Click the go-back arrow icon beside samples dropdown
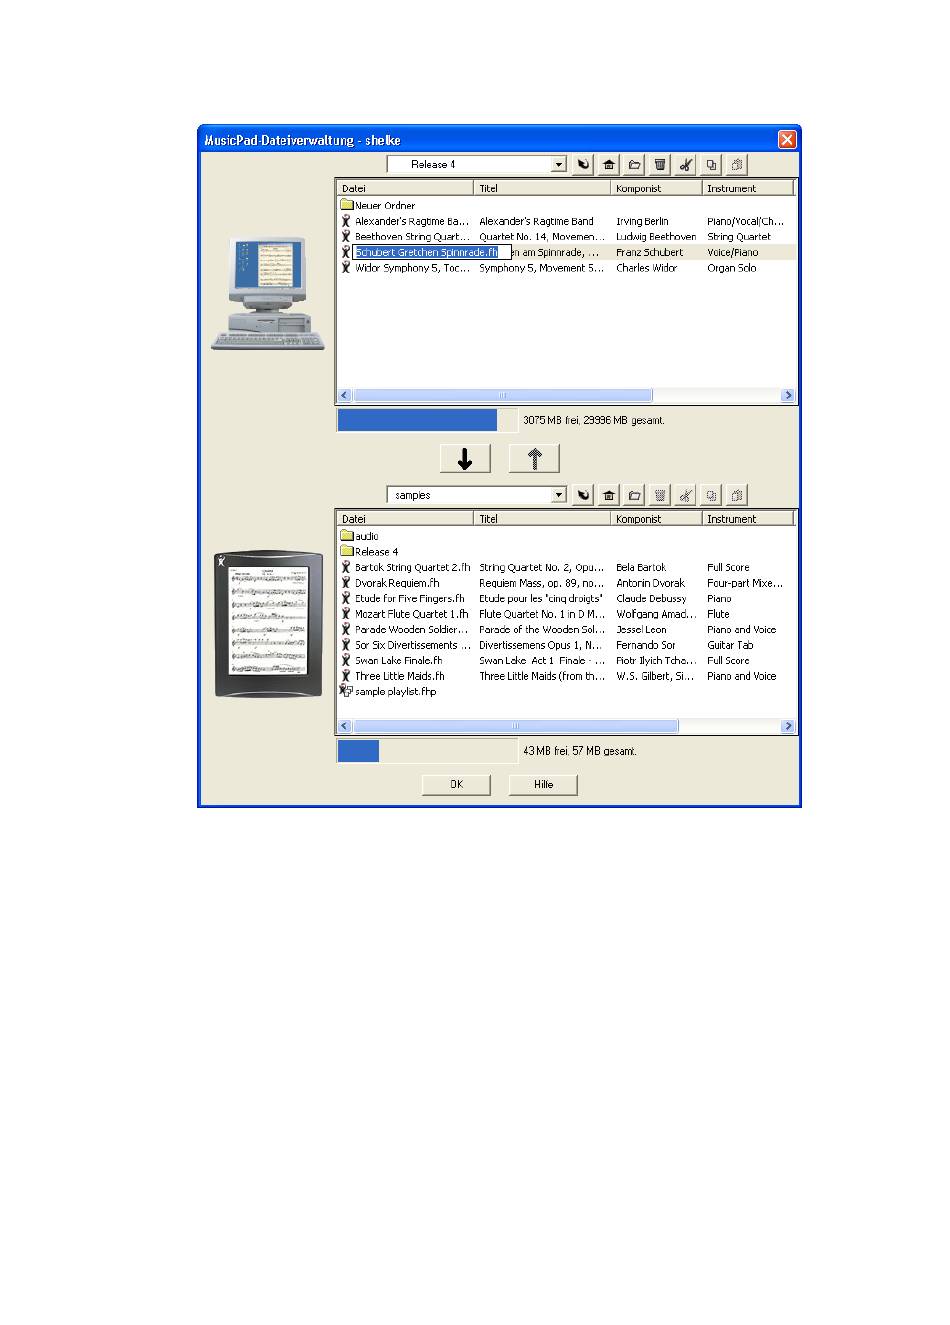Screen dimensions: 950x1325 point(583,495)
